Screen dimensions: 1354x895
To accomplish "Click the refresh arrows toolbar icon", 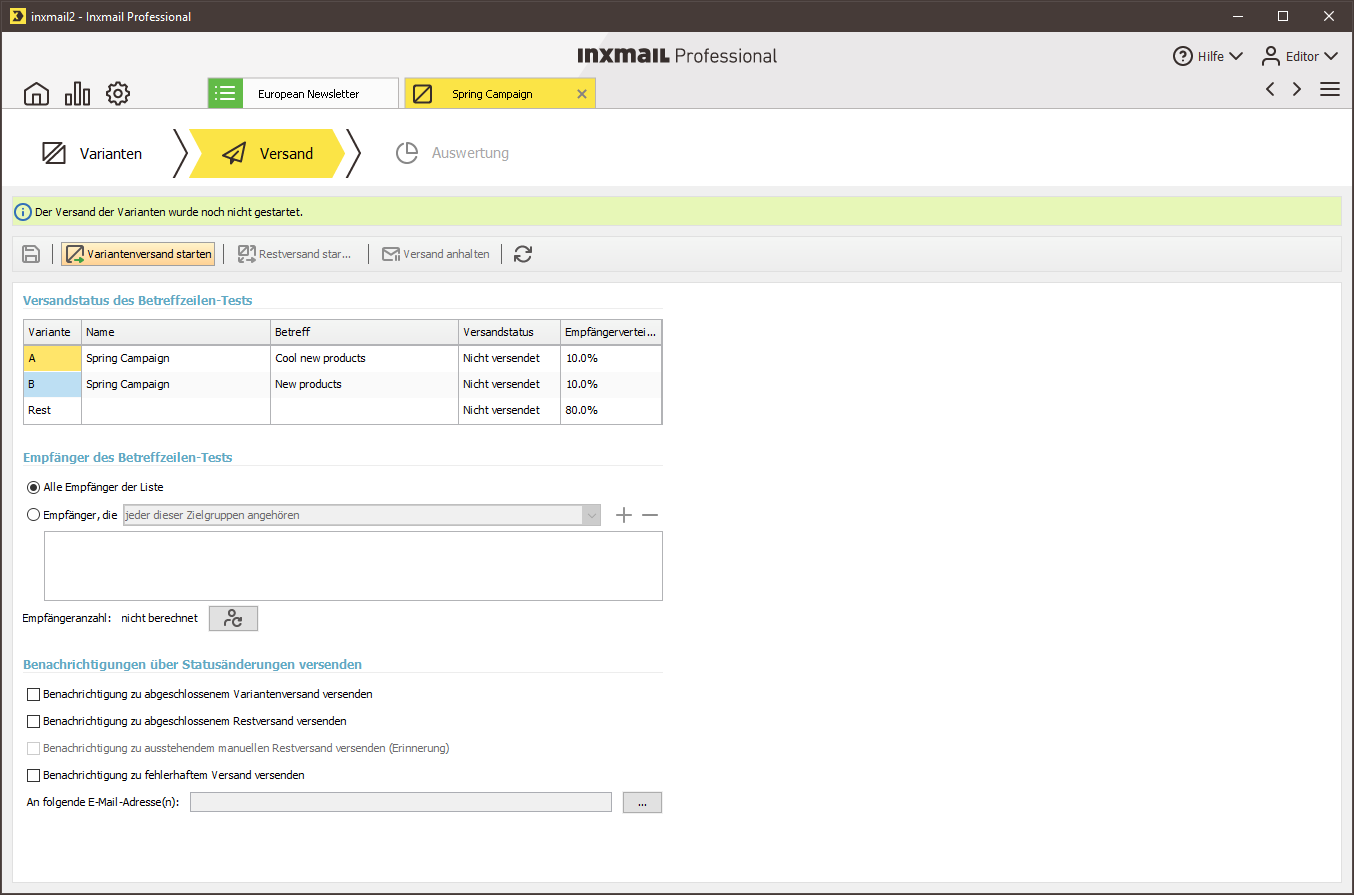I will [523, 254].
